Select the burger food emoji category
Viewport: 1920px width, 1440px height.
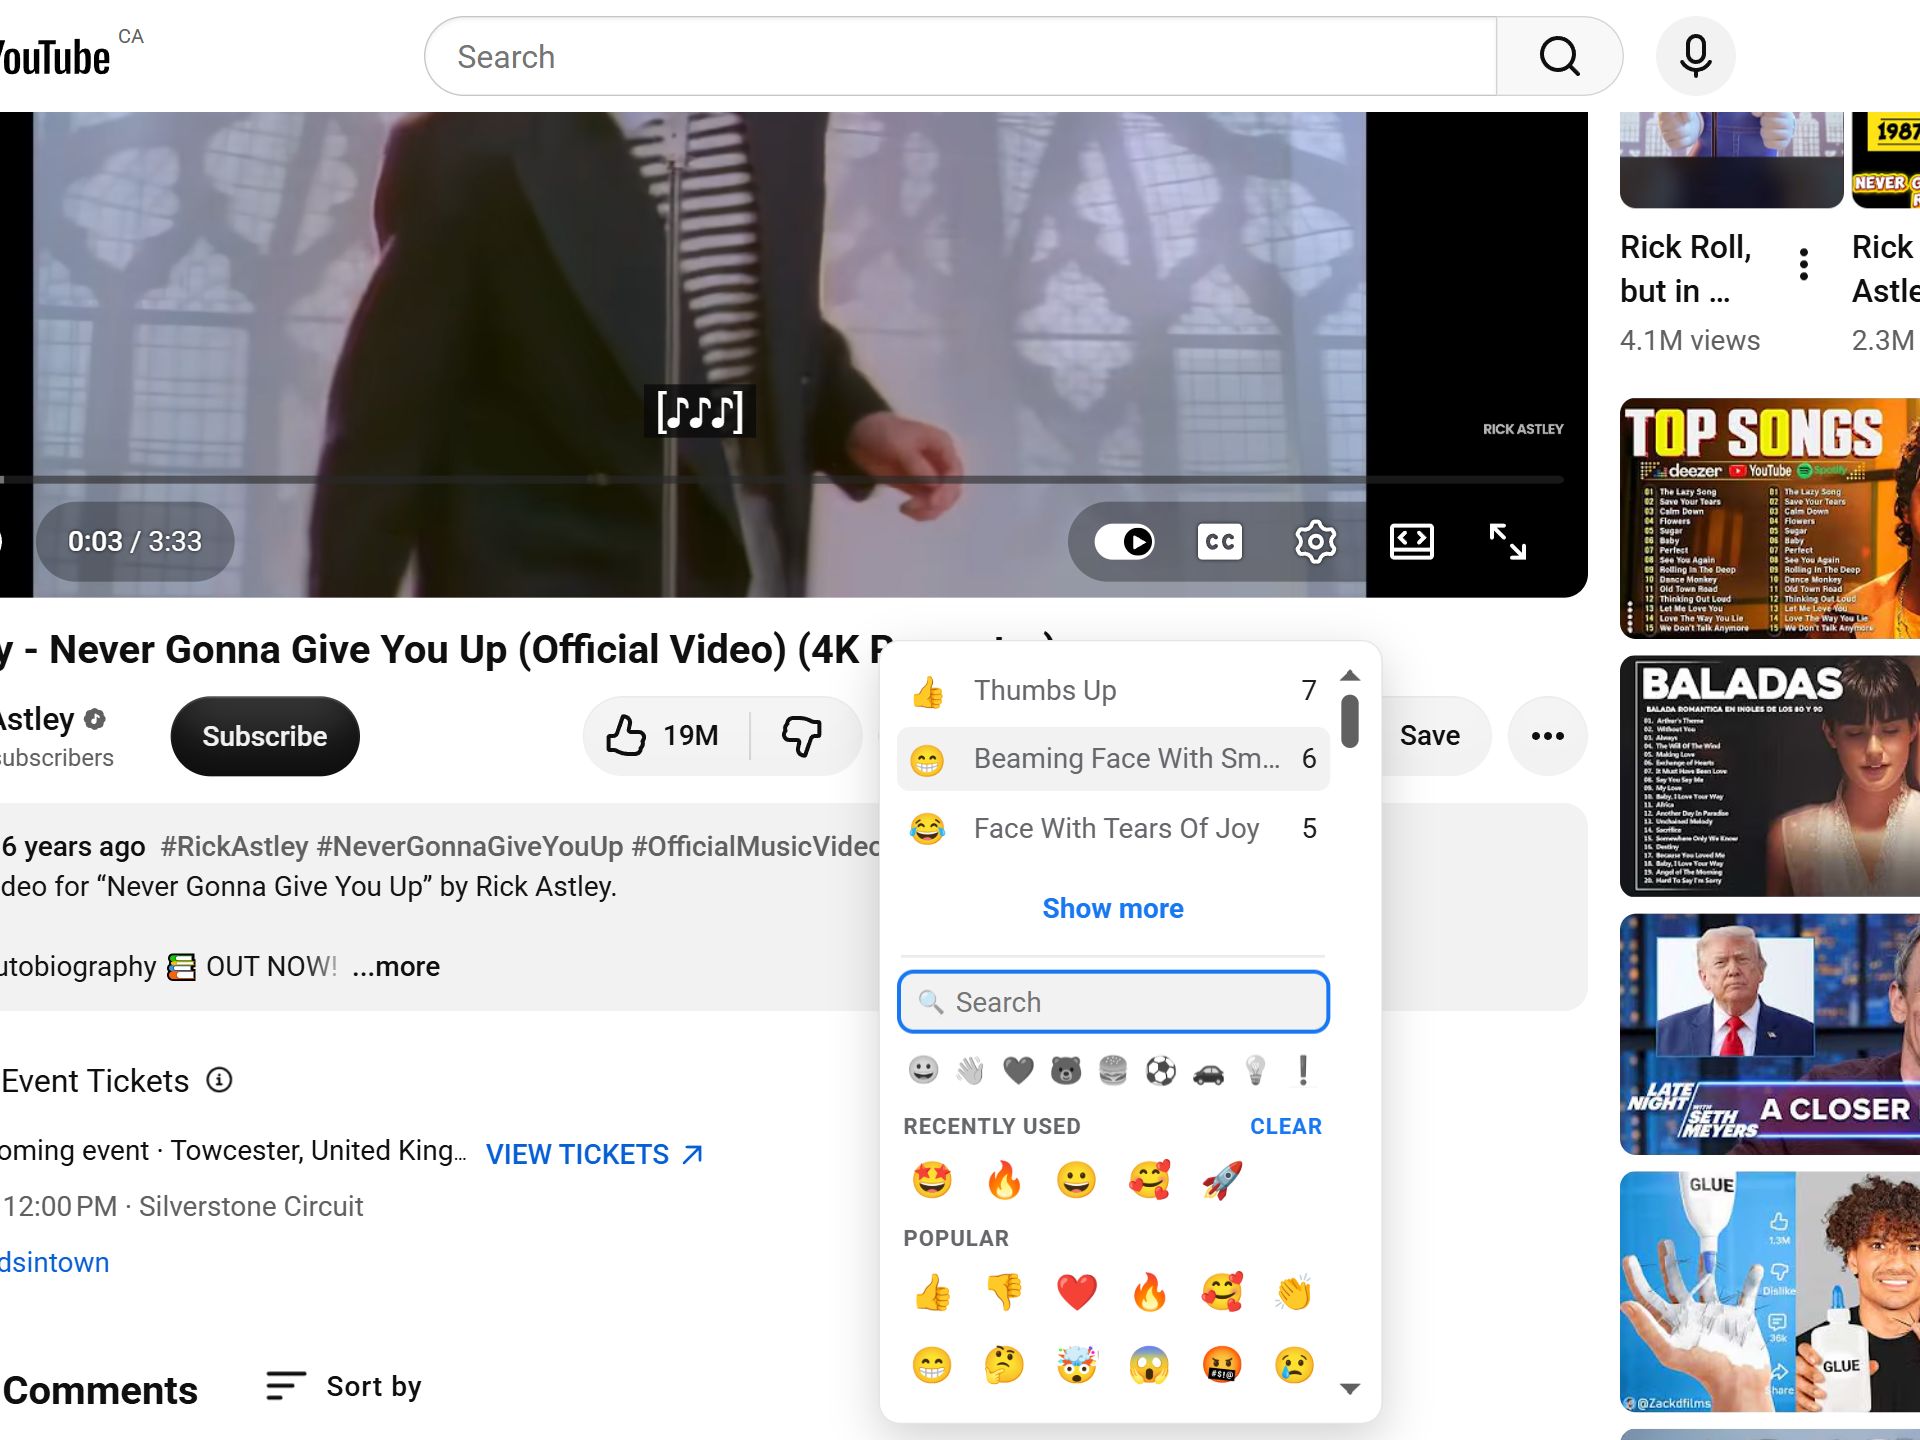coord(1113,1071)
